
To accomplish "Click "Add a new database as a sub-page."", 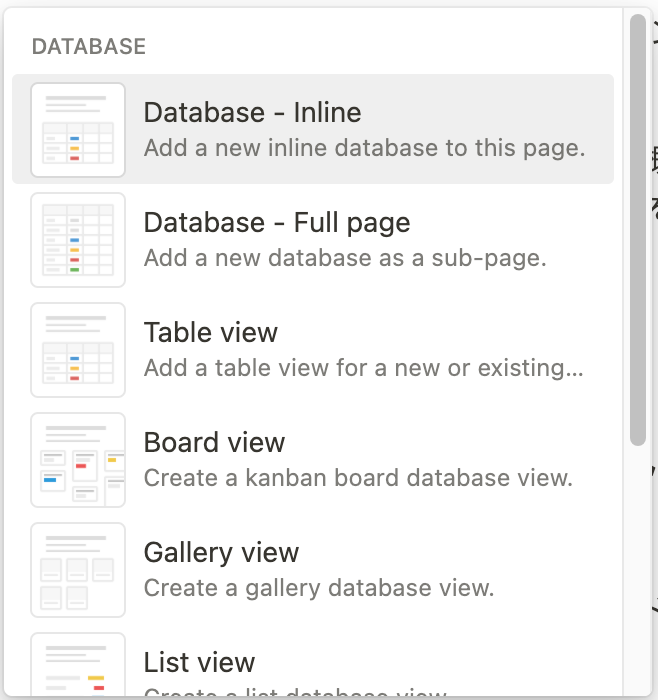I will click(x=345, y=258).
